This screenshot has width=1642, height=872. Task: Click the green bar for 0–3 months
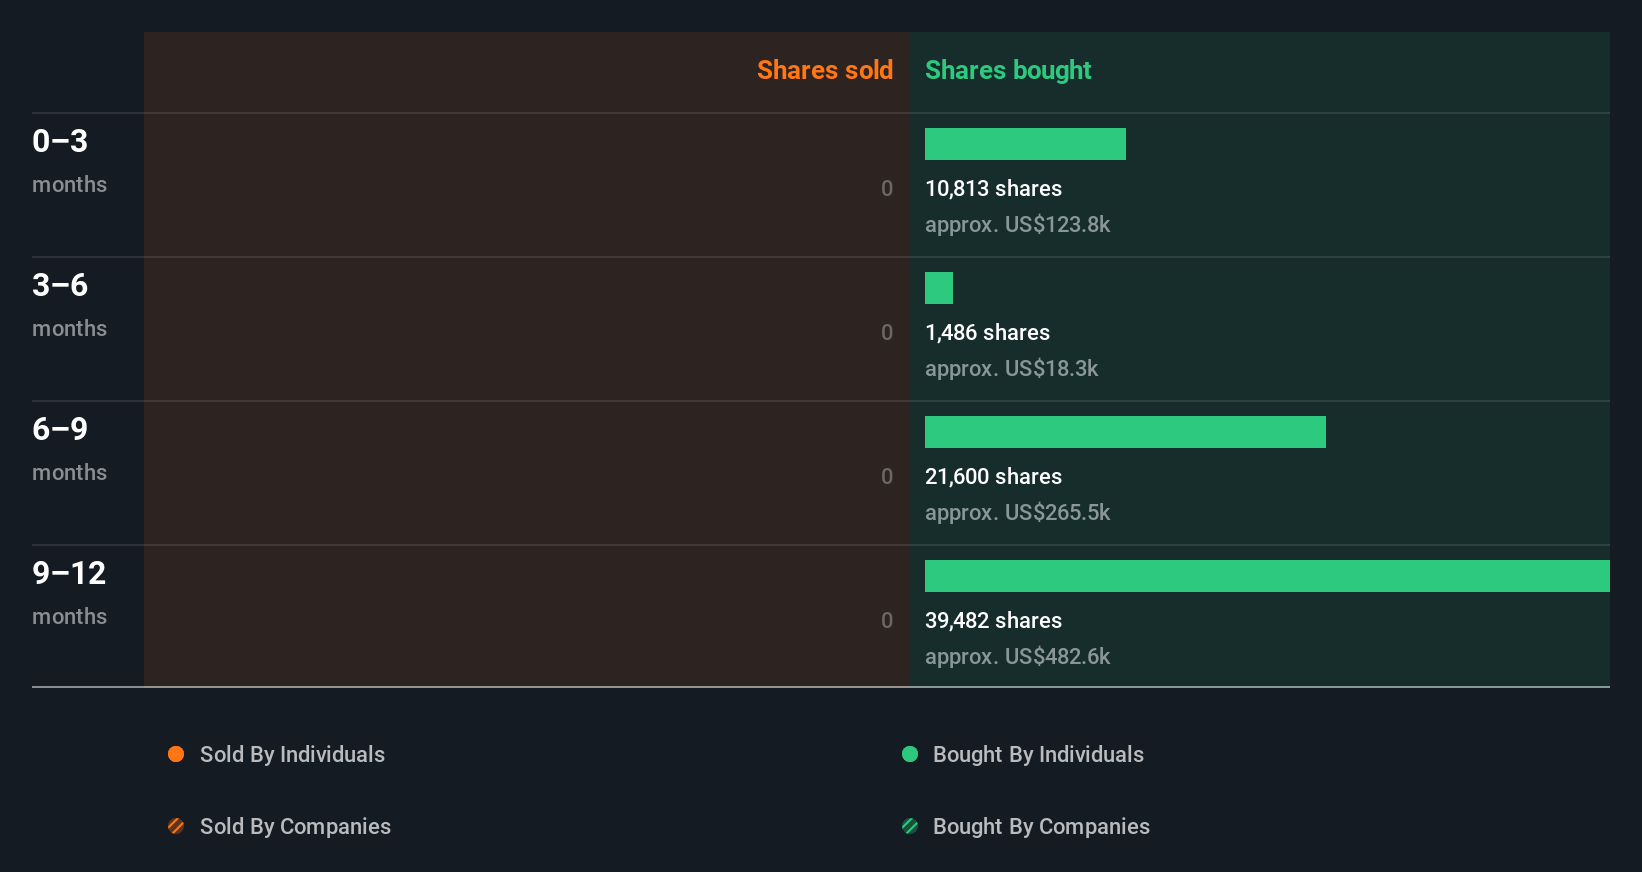coord(1025,144)
